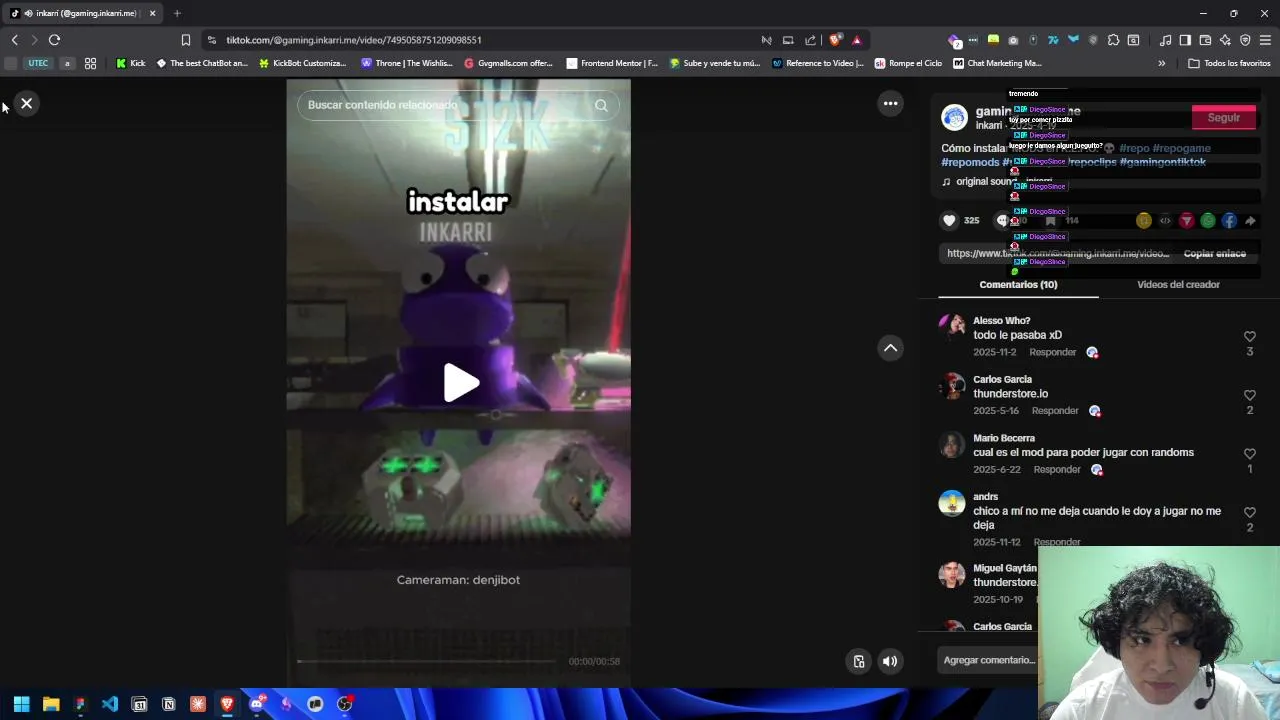Click the Brave Shields lion icon

coord(835,40)
